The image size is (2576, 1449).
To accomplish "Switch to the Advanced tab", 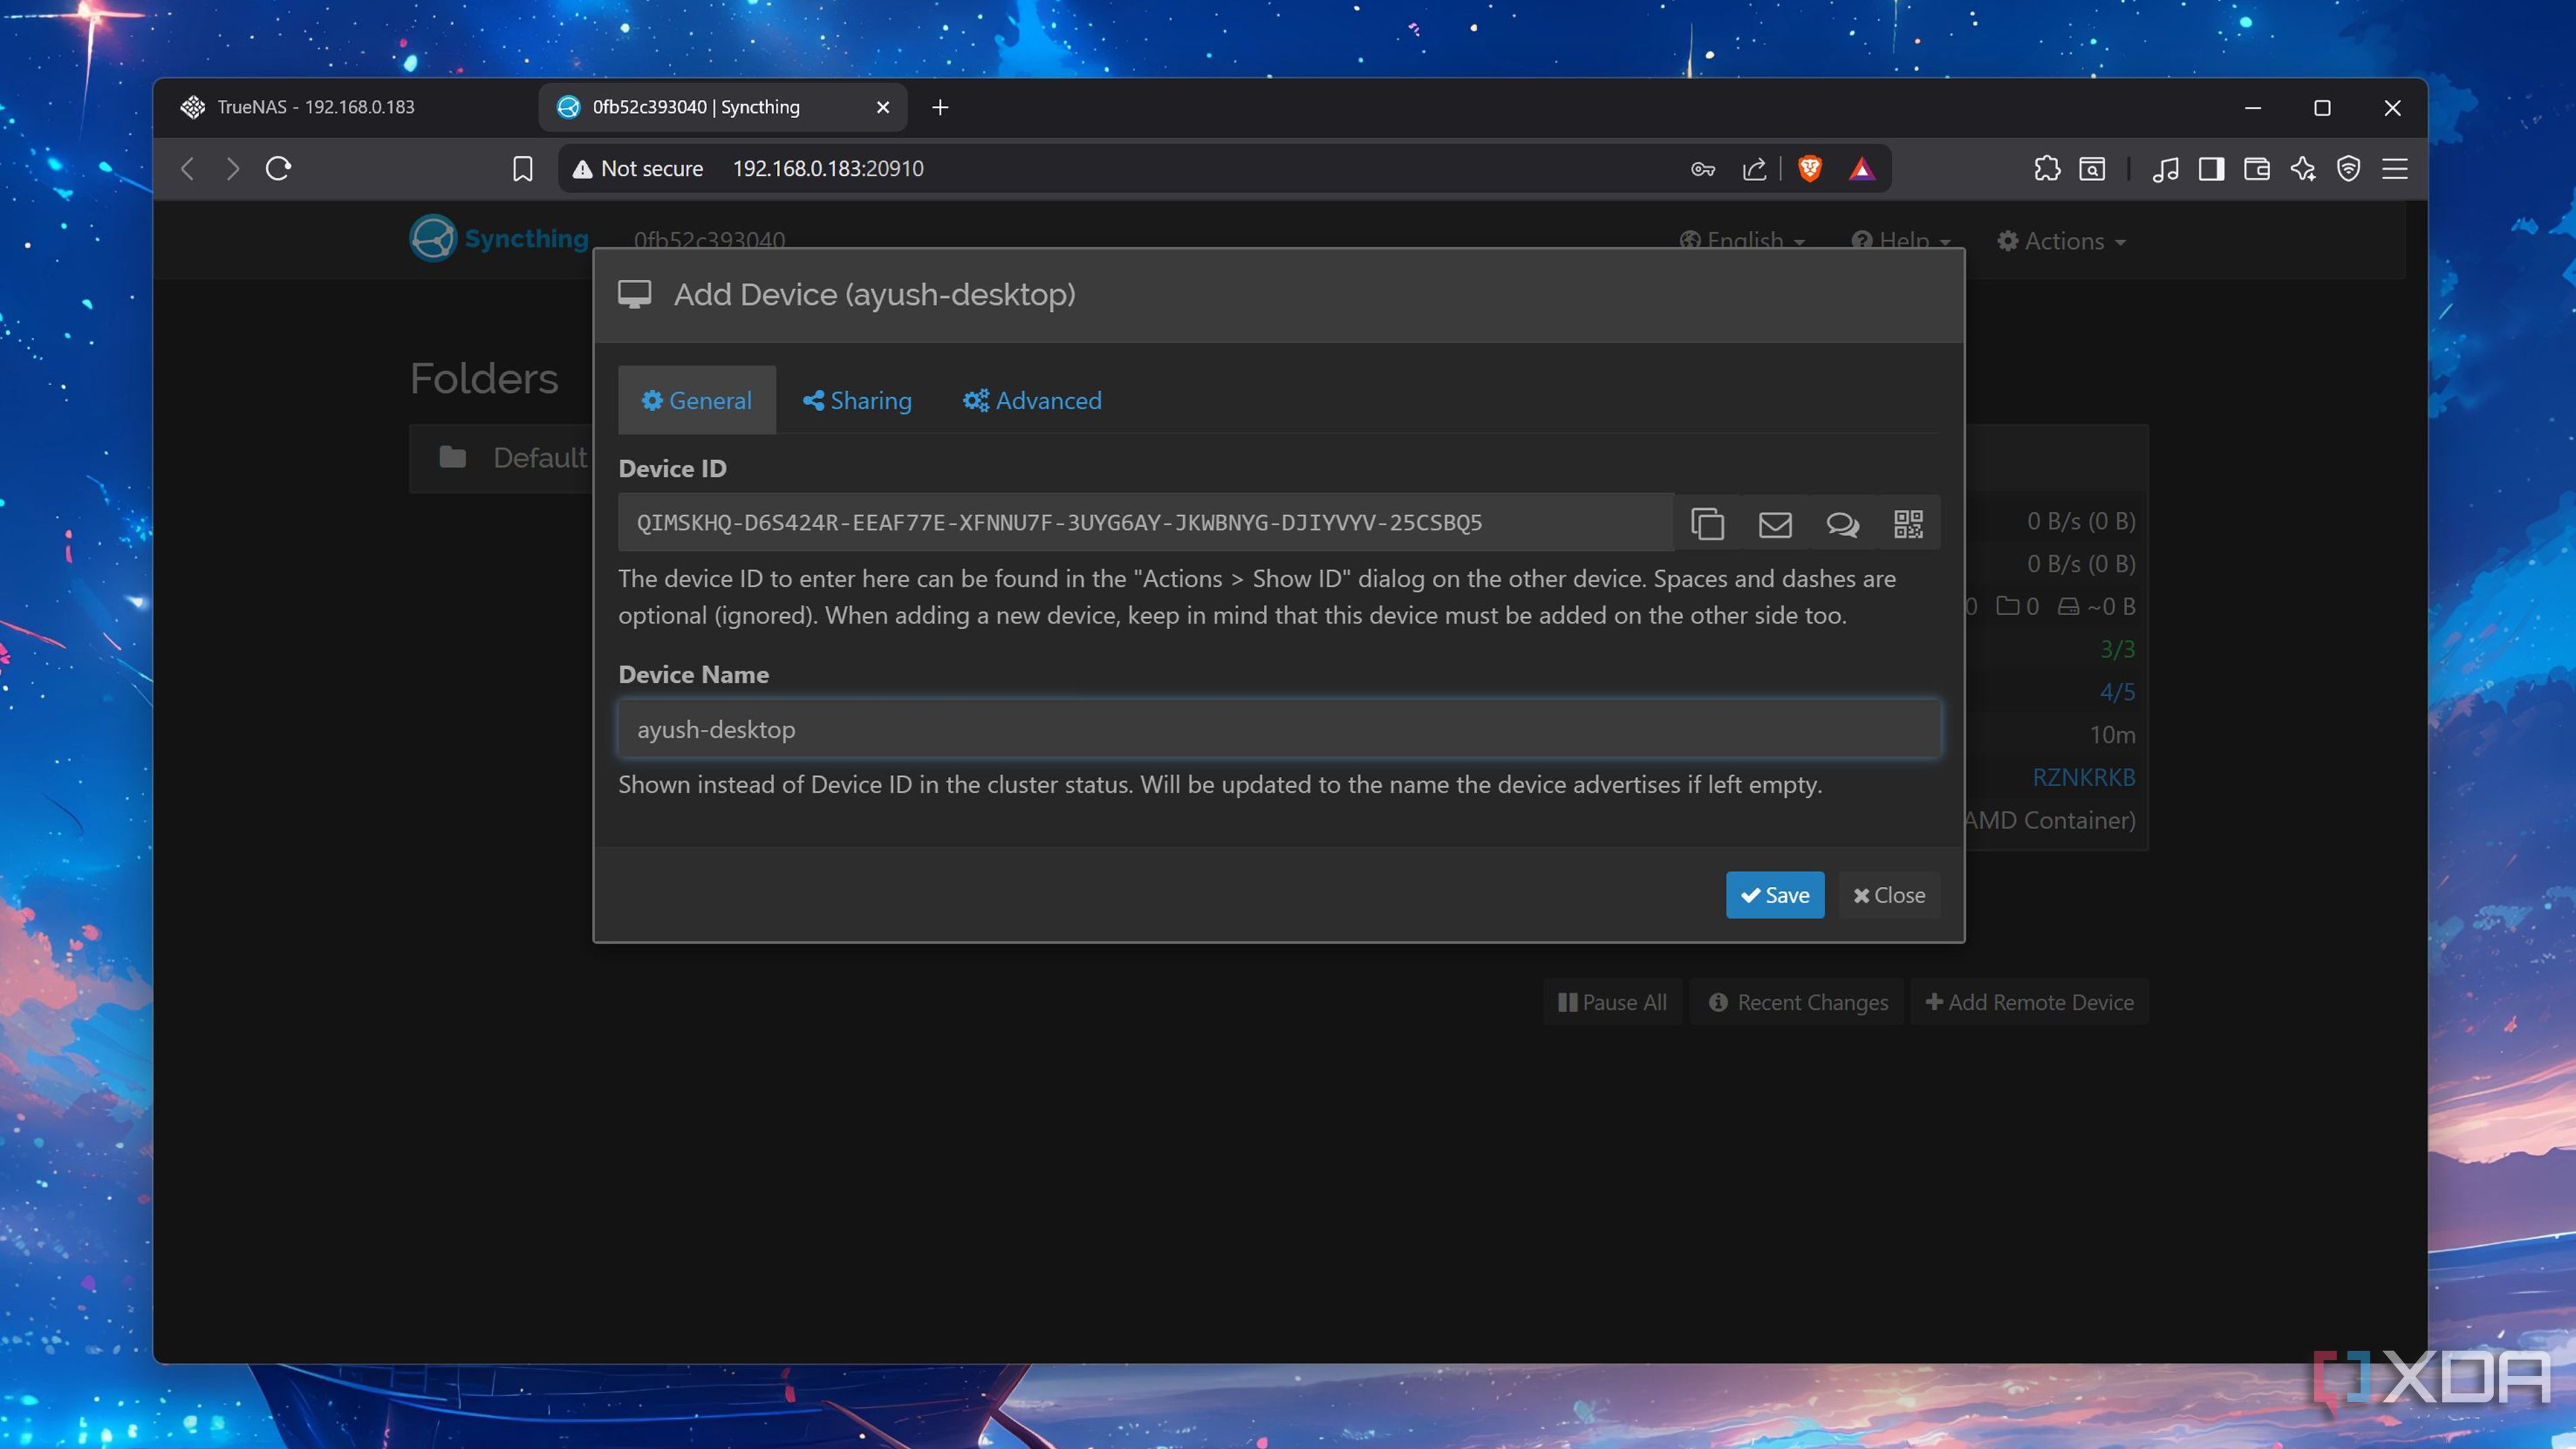I will coord(1032,400).
